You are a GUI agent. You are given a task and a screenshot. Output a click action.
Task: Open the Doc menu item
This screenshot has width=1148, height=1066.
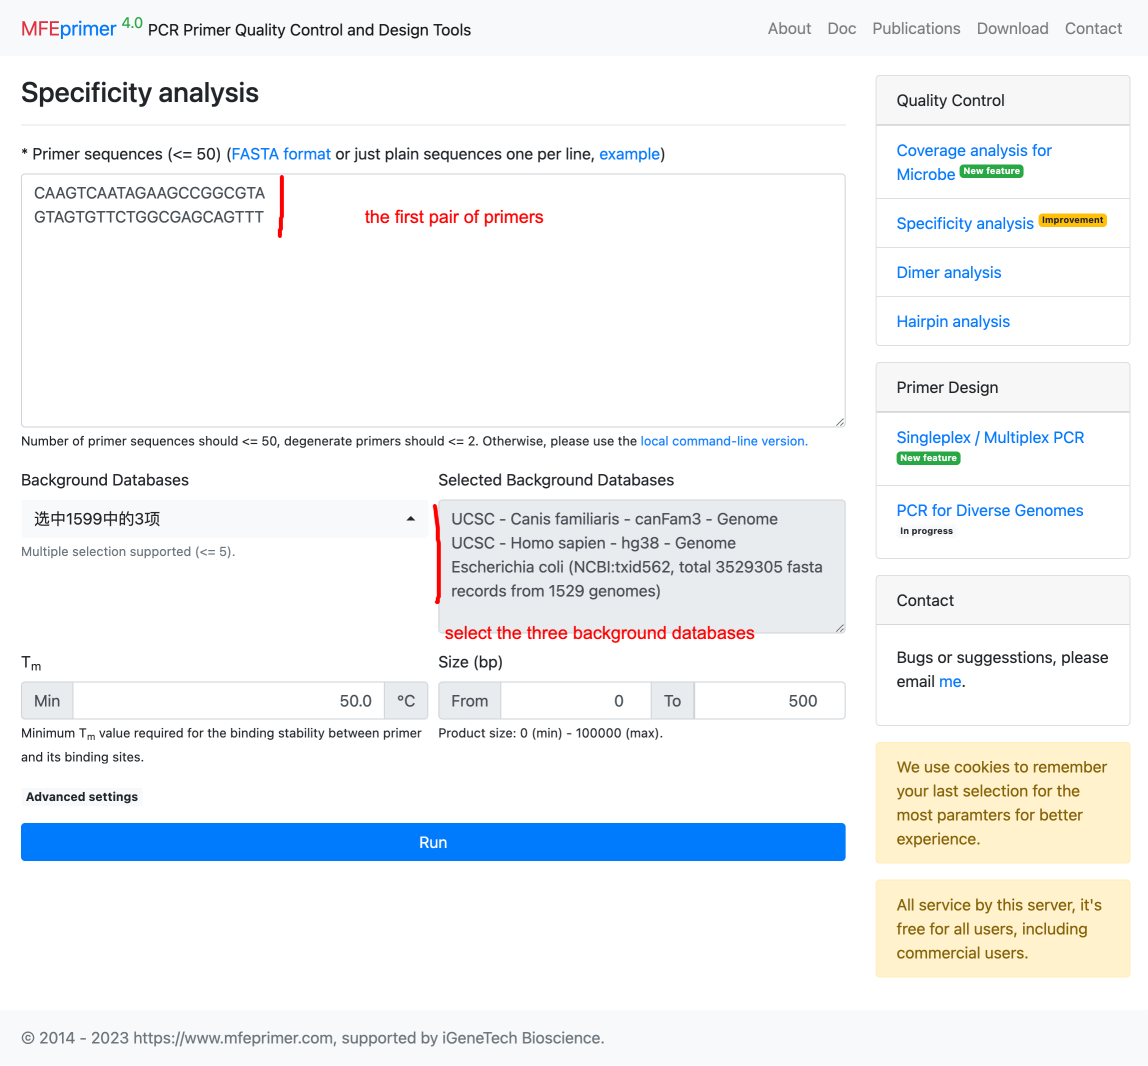[x=841, y=29]
